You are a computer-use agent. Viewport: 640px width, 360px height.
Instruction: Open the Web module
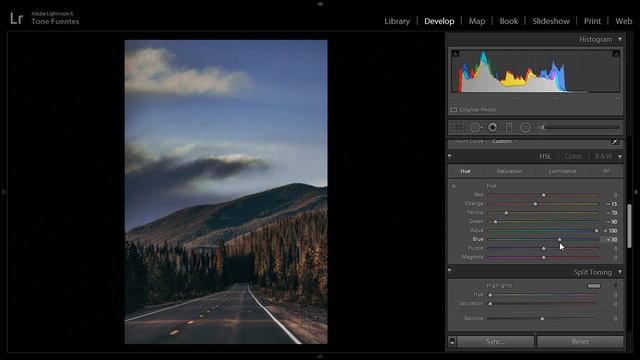[624, 21]
